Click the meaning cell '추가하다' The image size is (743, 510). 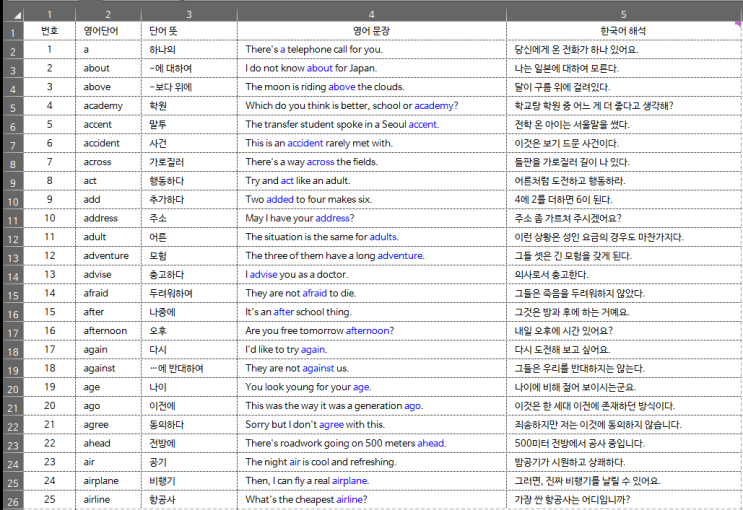point(189,200)
